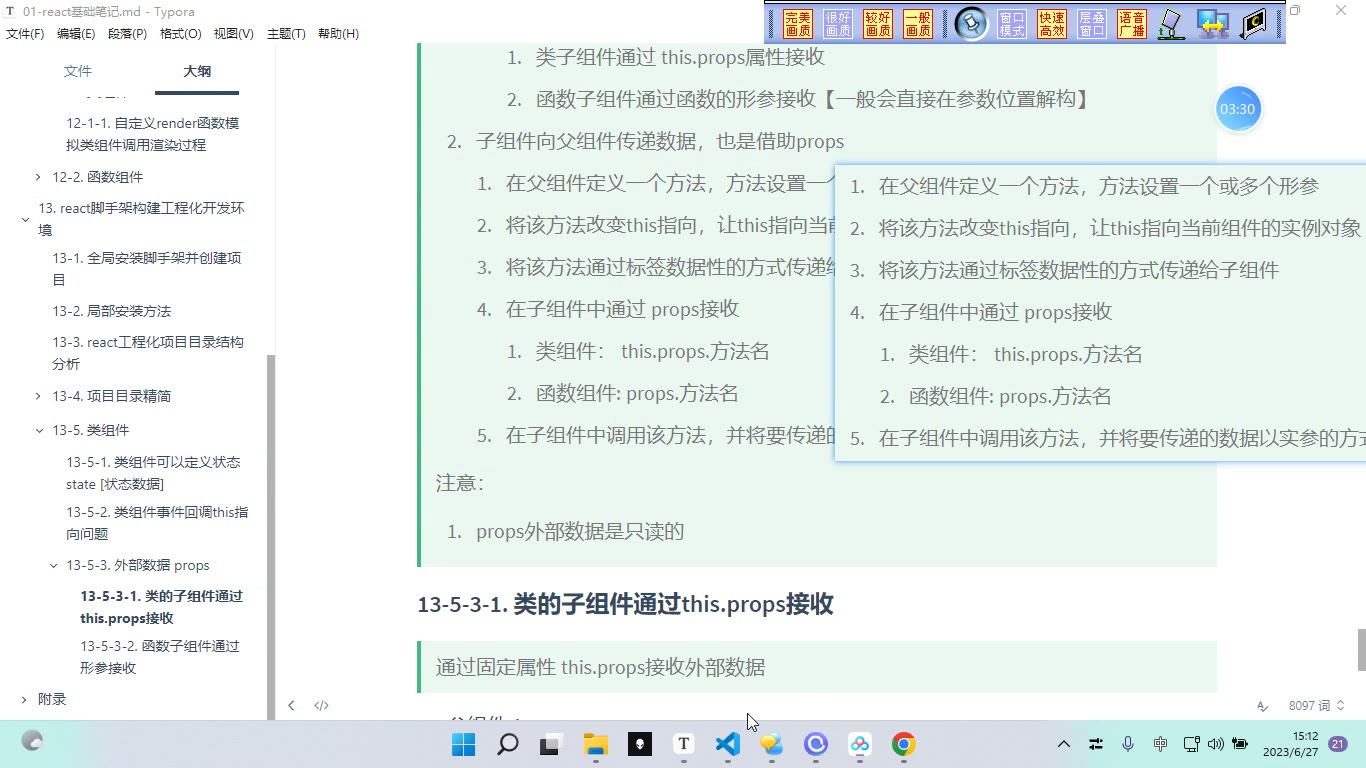The image size is (1366, 768).
Task: Select 较好画质 quality button
Action: pos(878,24)
